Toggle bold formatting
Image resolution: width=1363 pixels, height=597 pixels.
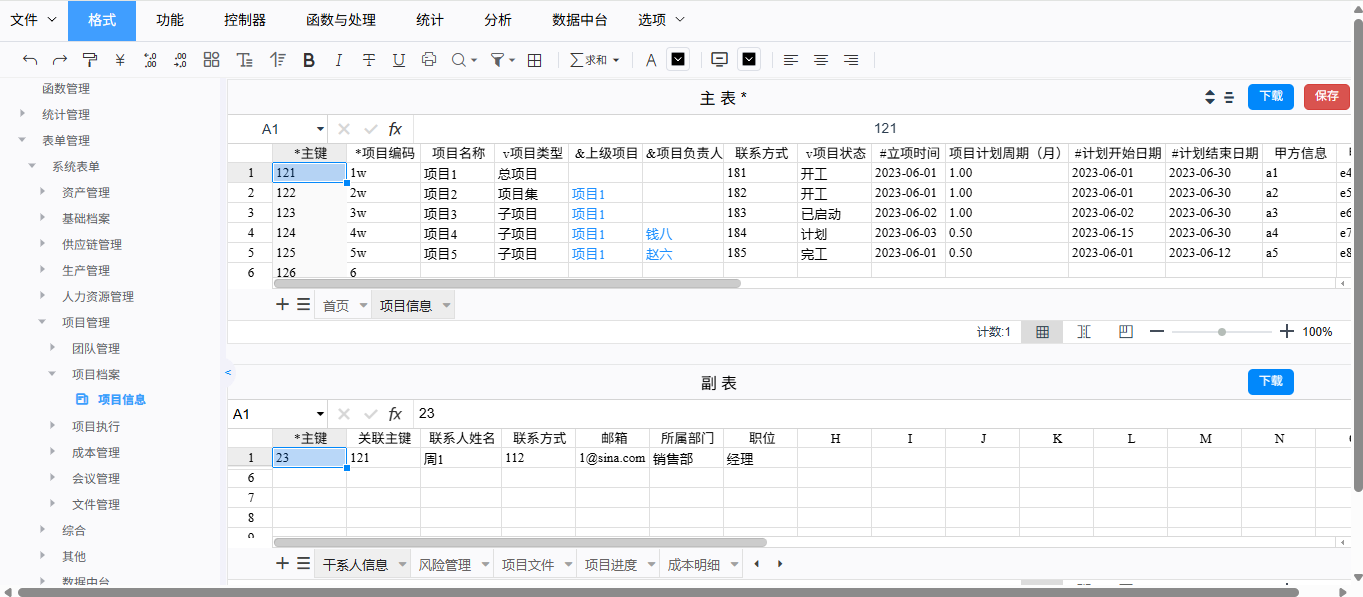click(309, 60)
